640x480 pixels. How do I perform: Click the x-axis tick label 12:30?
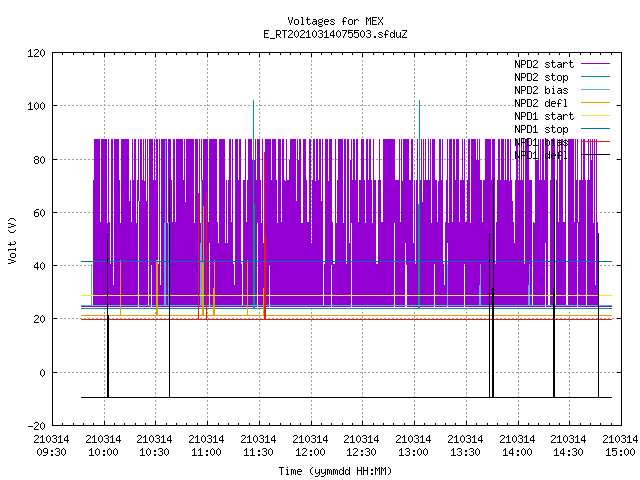(361, 453)
